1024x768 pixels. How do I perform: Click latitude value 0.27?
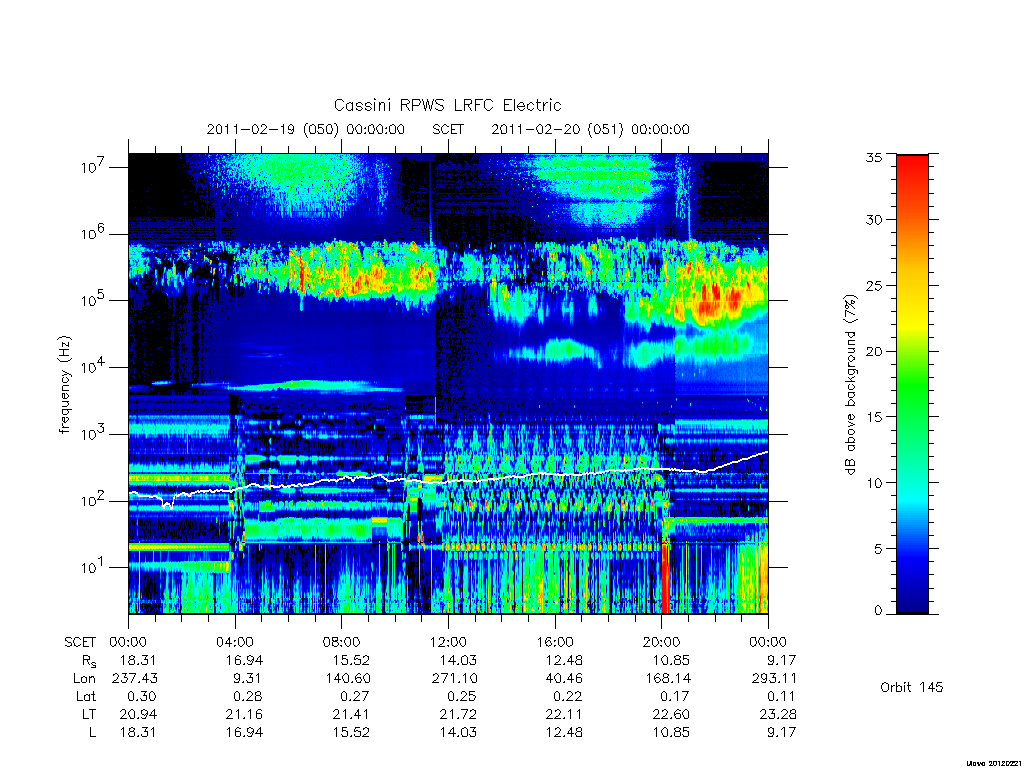[355, 696]
